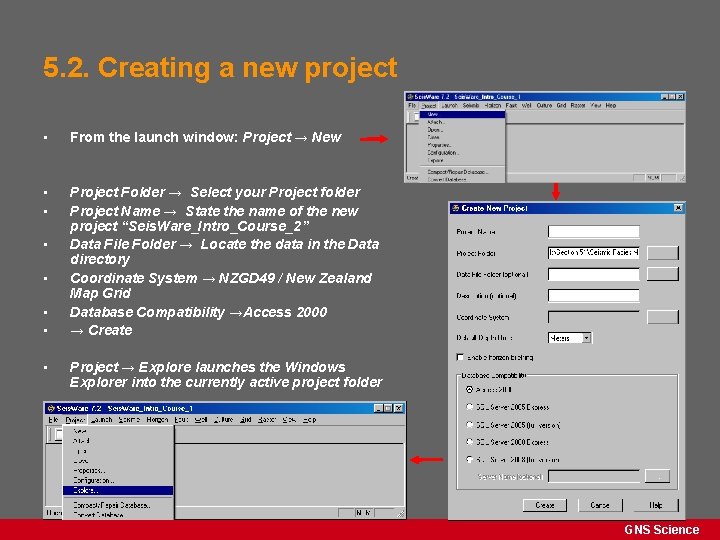Open the Well menu in the lower SeisWare window

(x=201, y=420)
